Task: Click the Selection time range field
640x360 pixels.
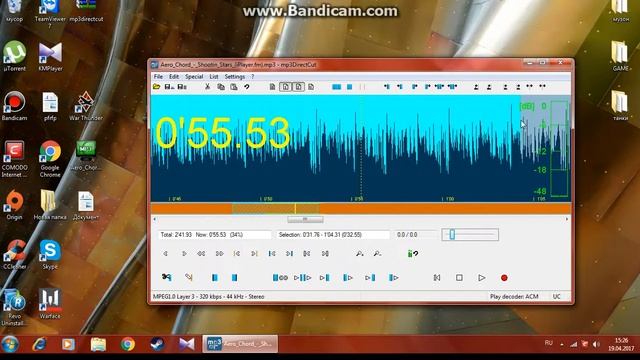Action: pos(333,235)
